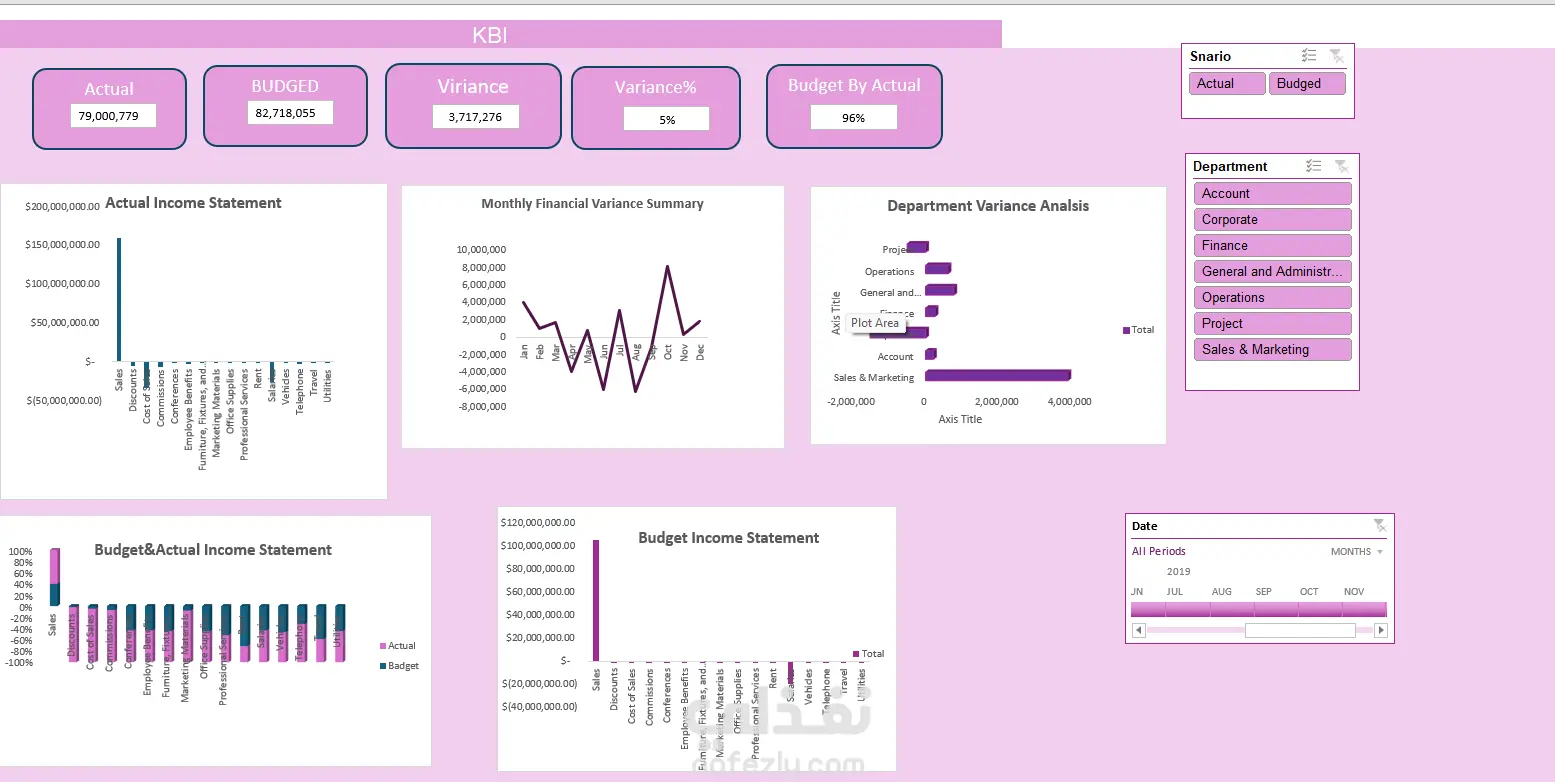Click the Sales bar in Budget Income Statement
Viewport: 1555px width, 782px height.
coord(596,600)
